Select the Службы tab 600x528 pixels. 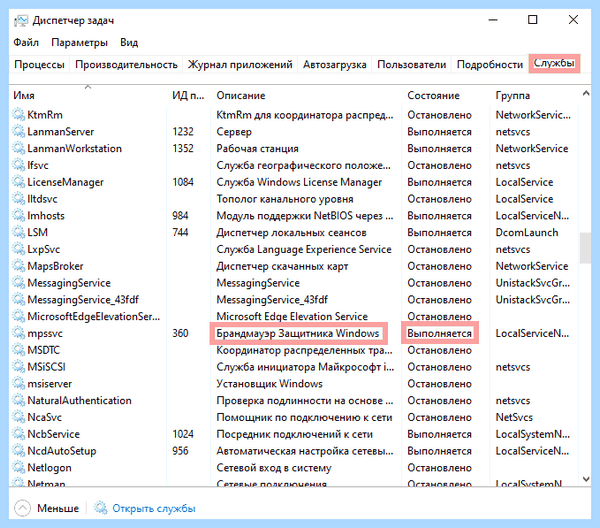(554, 63)
